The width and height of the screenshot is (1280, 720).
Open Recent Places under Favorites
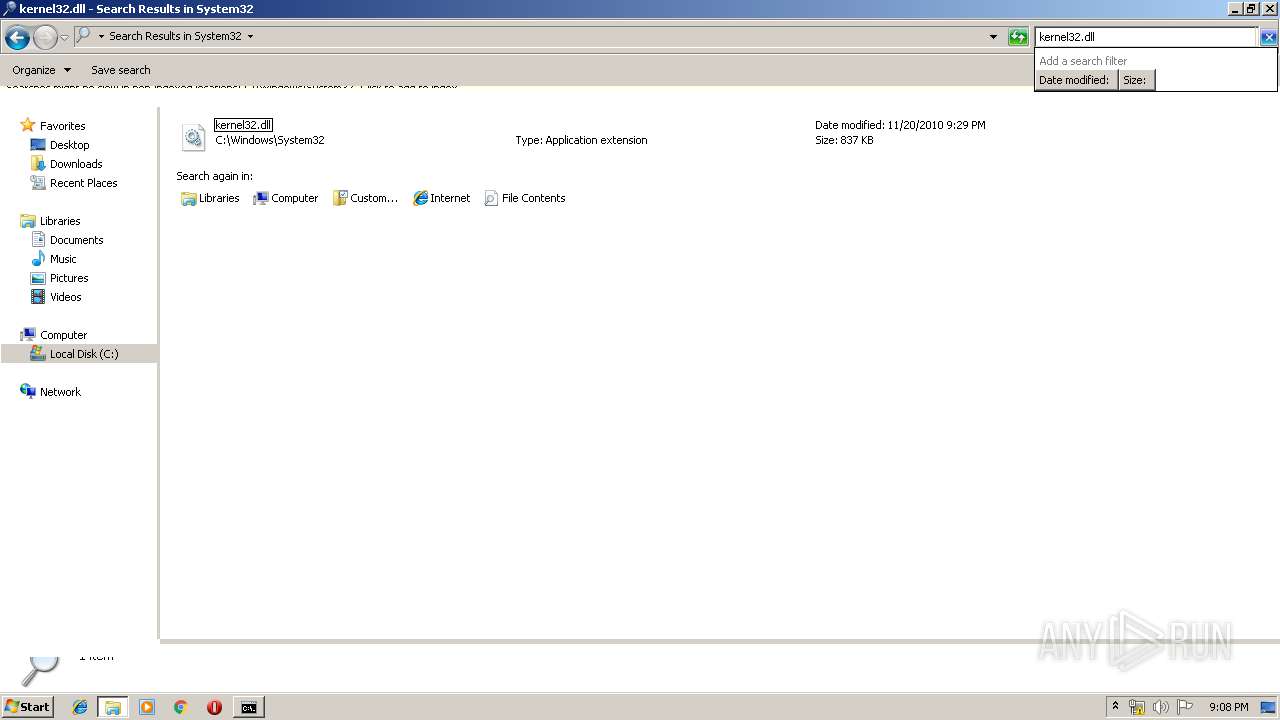pyautogui.click(x=83, y=183)
